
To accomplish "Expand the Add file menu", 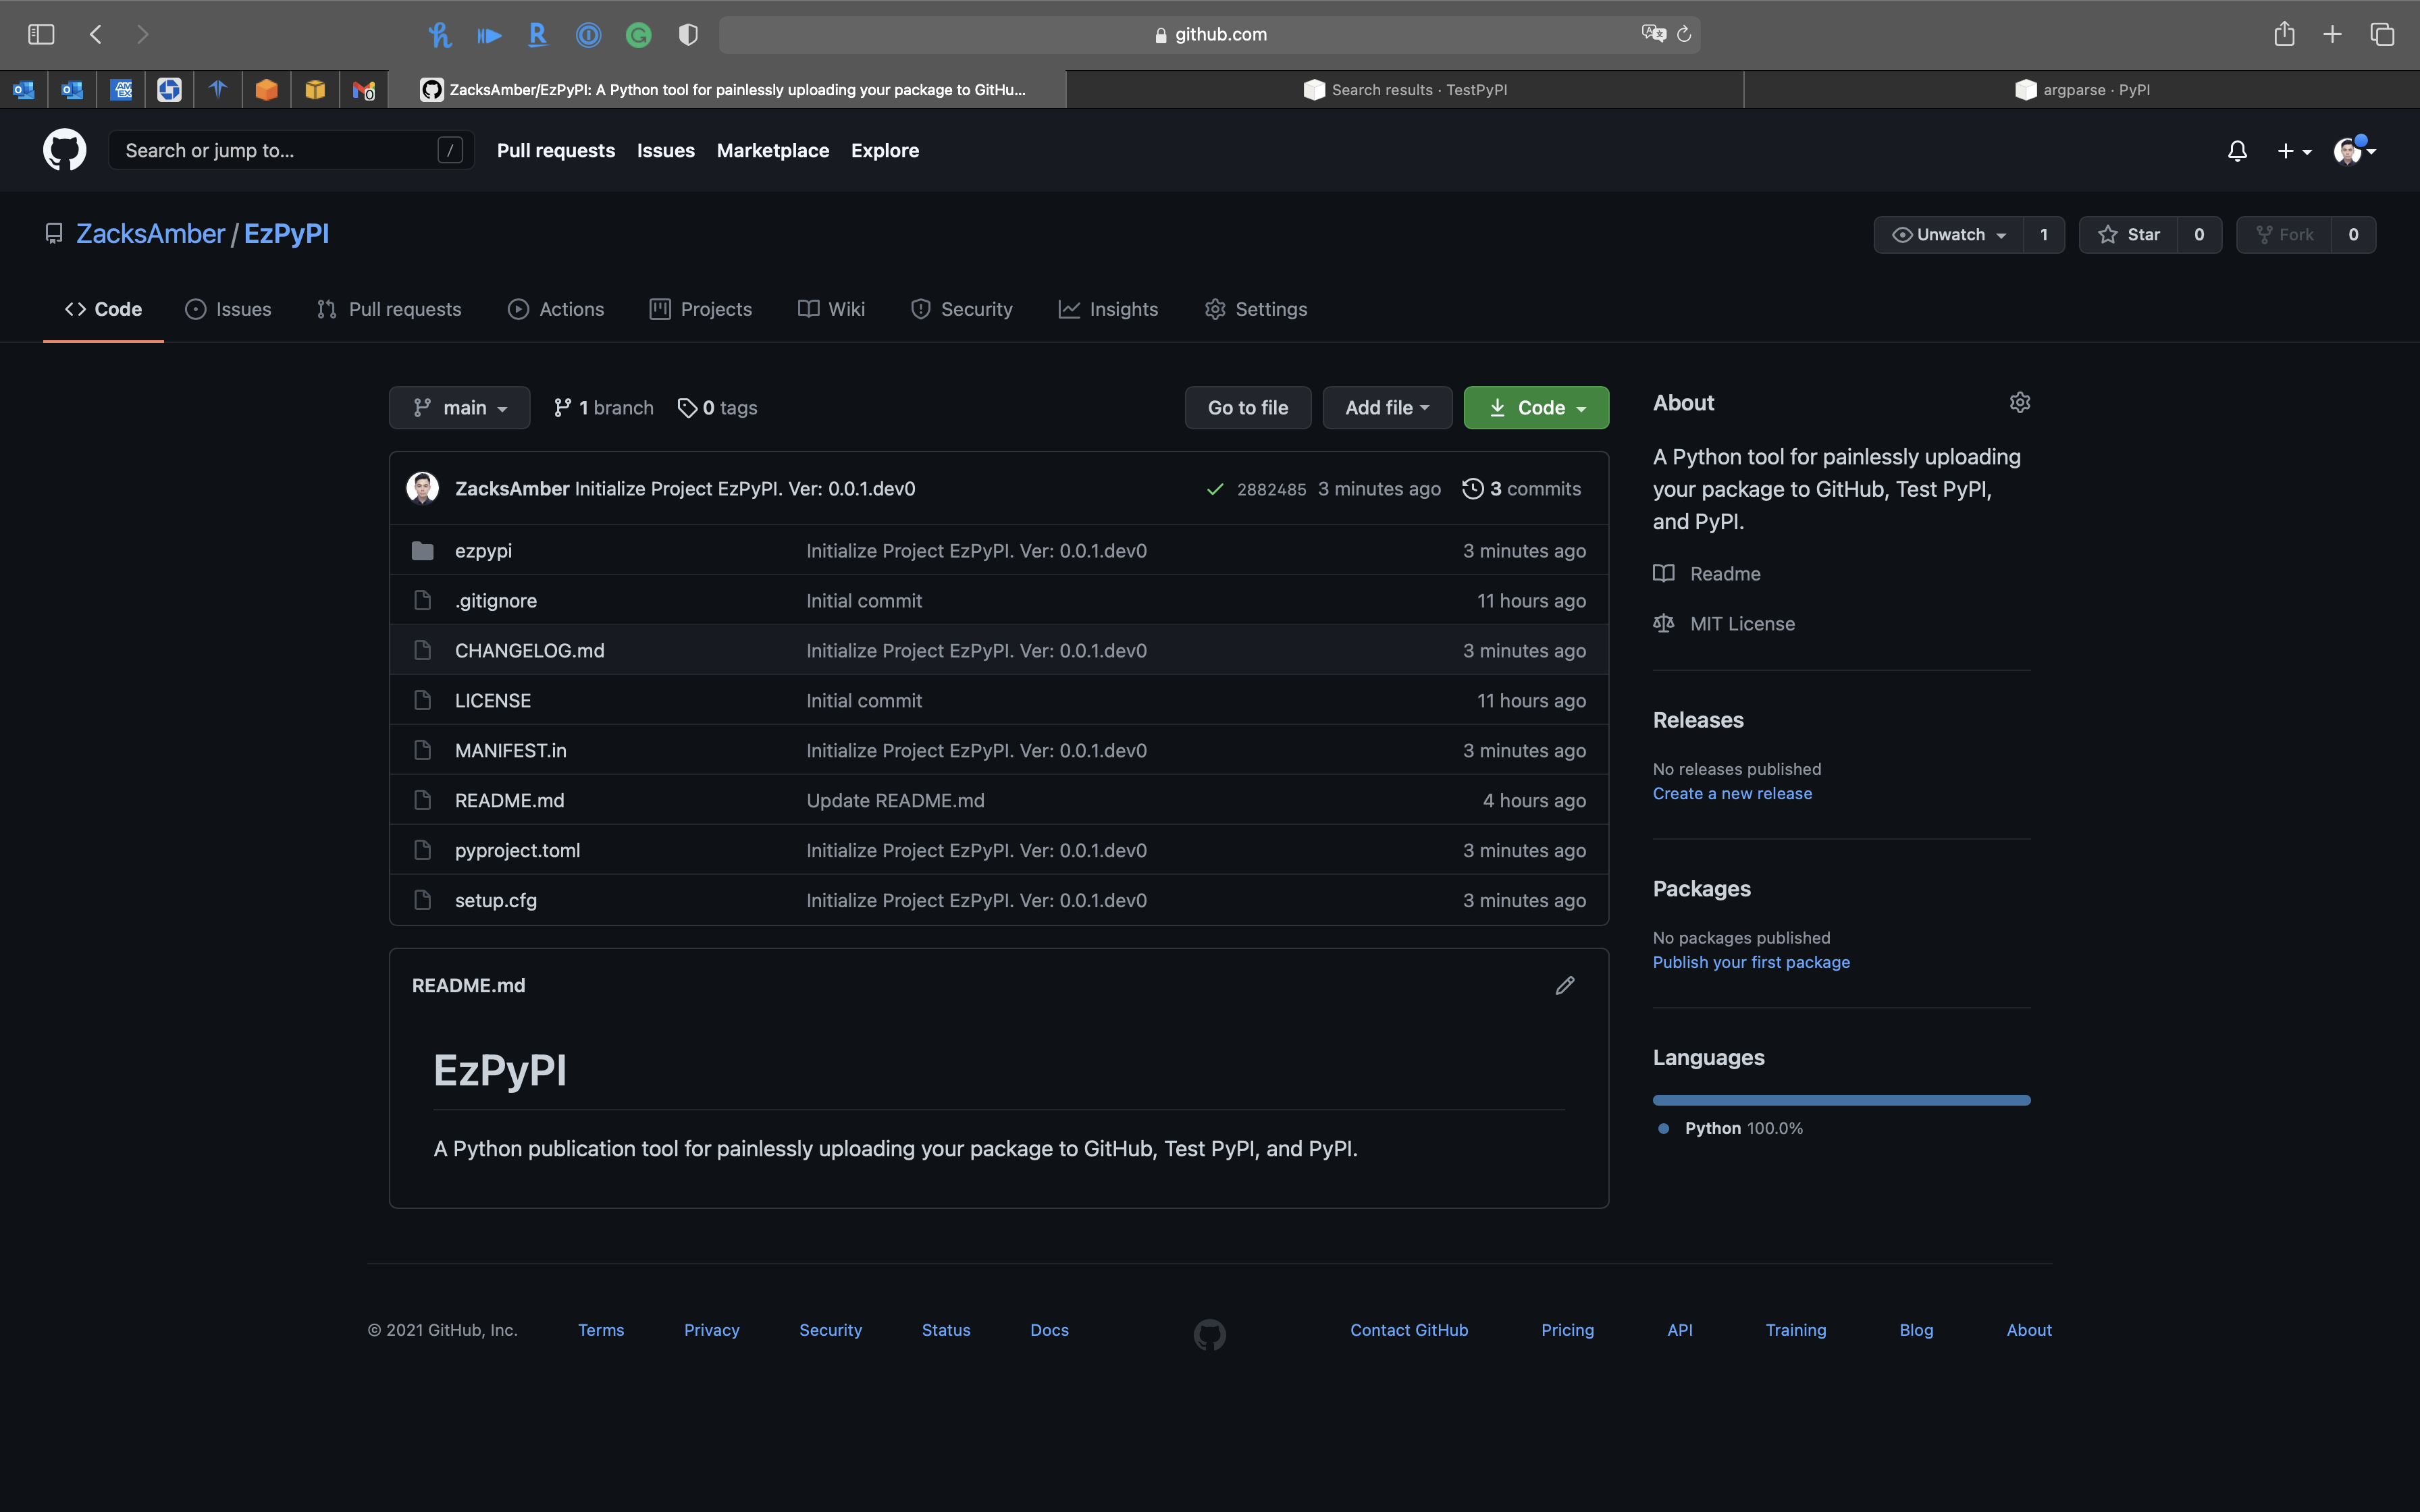I will click(1386, 408).
